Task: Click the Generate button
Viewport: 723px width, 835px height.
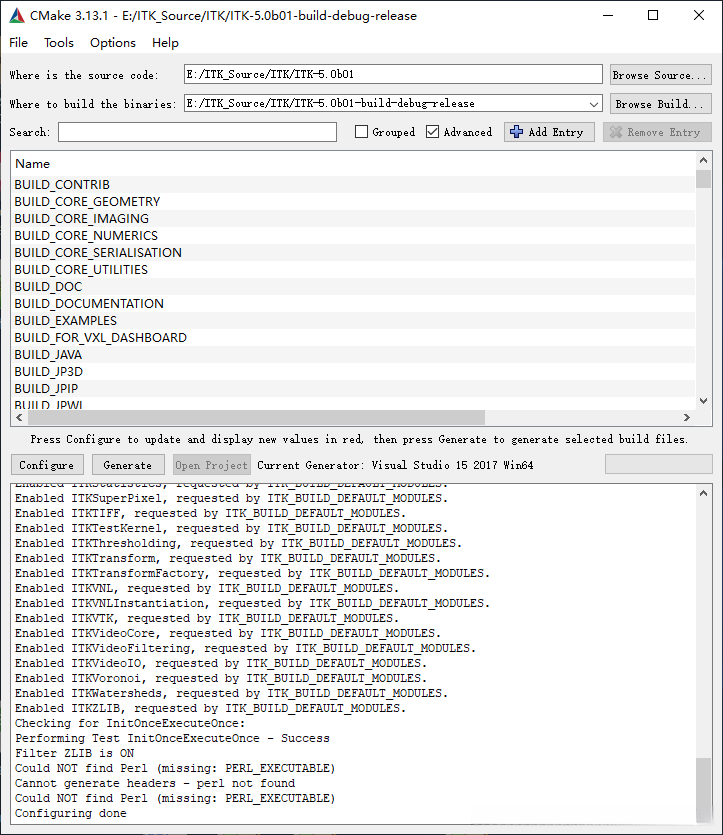Action: 128,465
